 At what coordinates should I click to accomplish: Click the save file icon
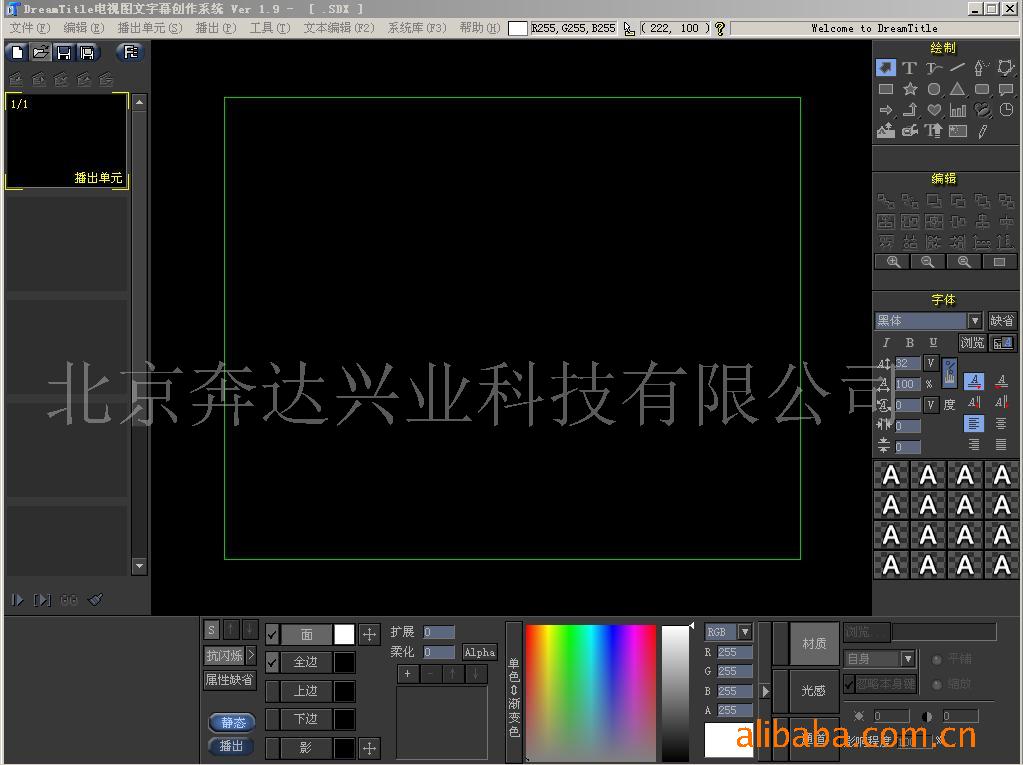(x=63, y=52)
